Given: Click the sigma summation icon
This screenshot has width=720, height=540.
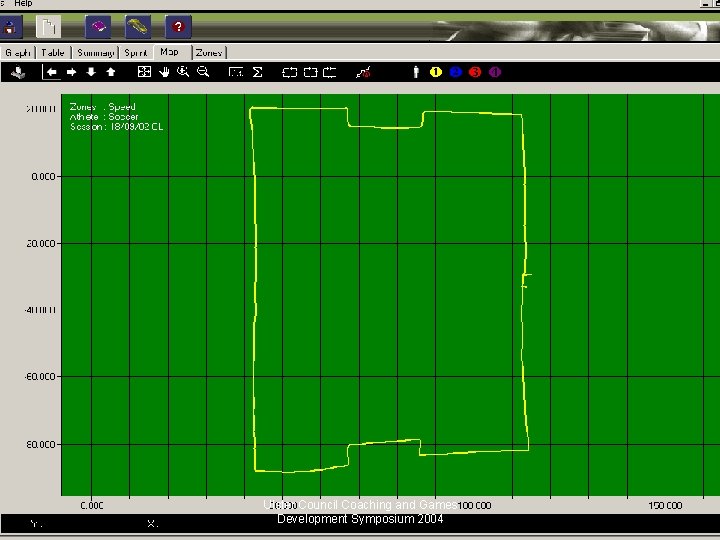Looking at the screenshot, I should 258,72.
